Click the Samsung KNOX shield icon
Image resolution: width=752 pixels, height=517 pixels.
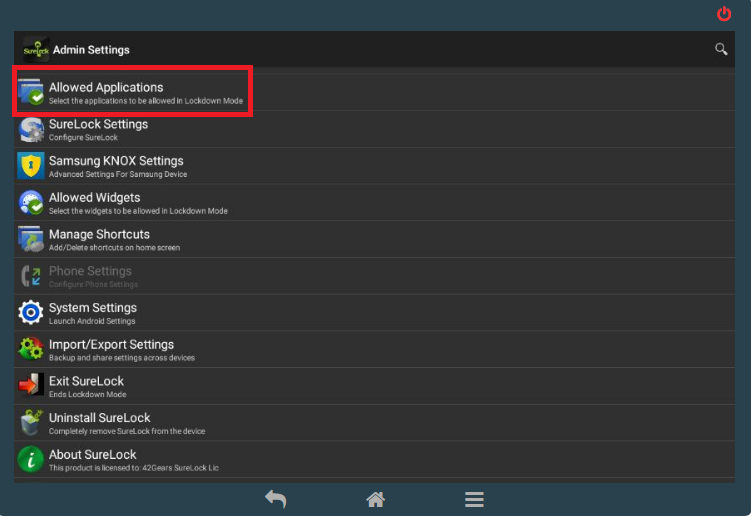(31, 165)
